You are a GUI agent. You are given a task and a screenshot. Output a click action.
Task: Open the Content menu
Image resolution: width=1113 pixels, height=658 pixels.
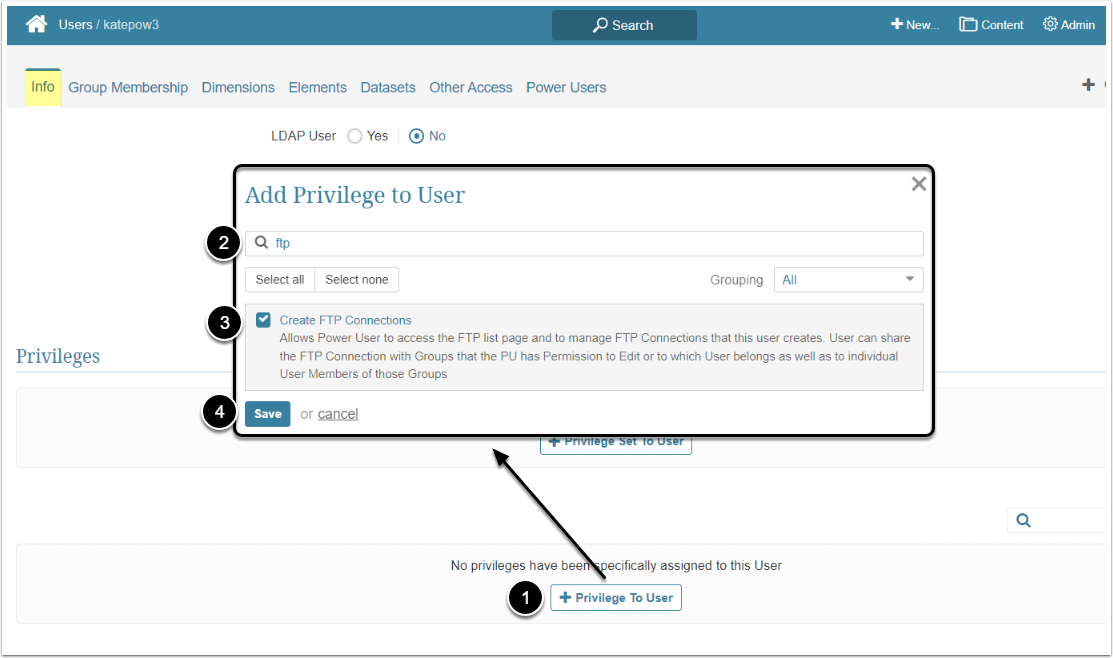pos(991,25)
